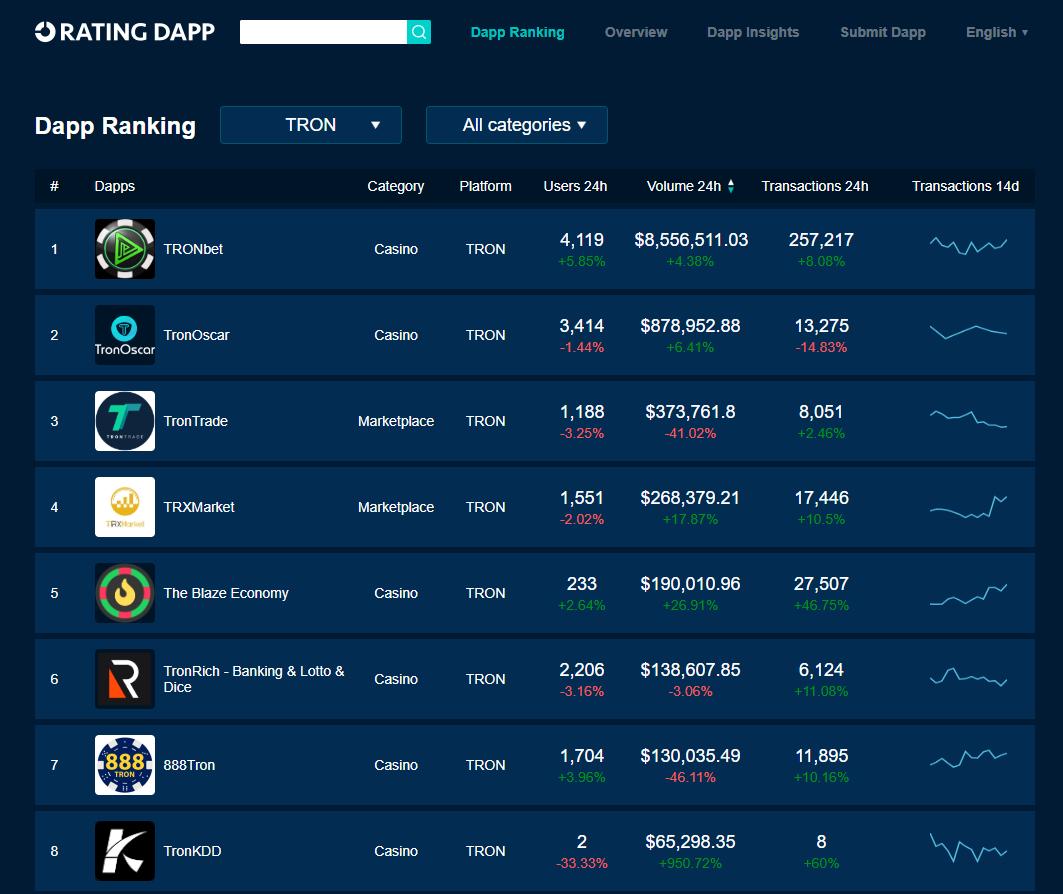Open the 888Tron dapp name link
This screenshot has height=894, width=1063.
pyautogui.click(x=189, y=765)
